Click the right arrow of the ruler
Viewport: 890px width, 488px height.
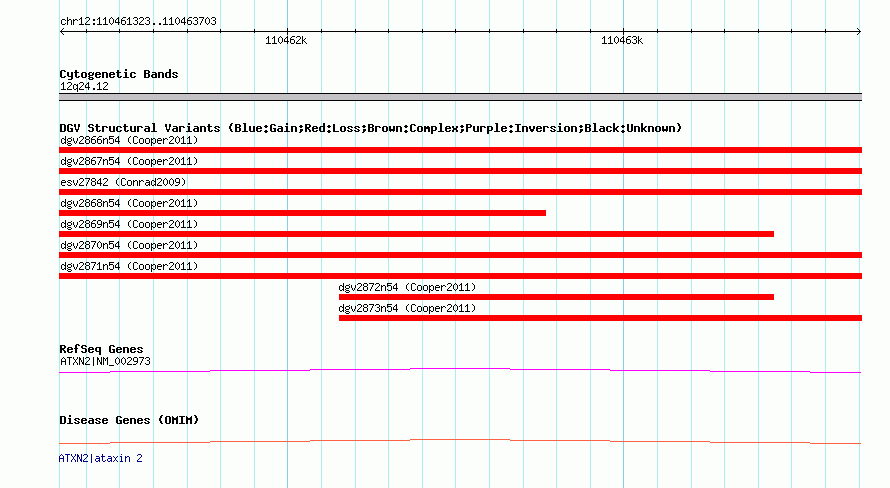(x=858, y=32)
